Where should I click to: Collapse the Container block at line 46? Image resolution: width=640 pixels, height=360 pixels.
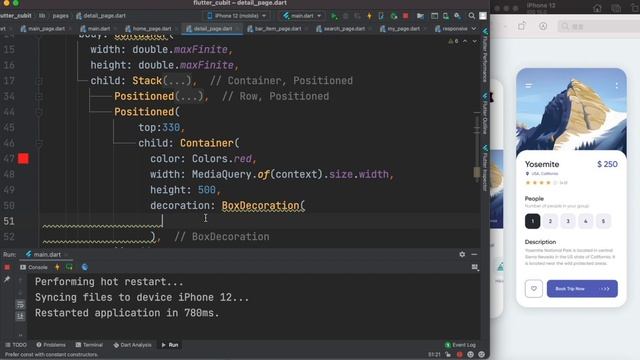tap(39, 144)
